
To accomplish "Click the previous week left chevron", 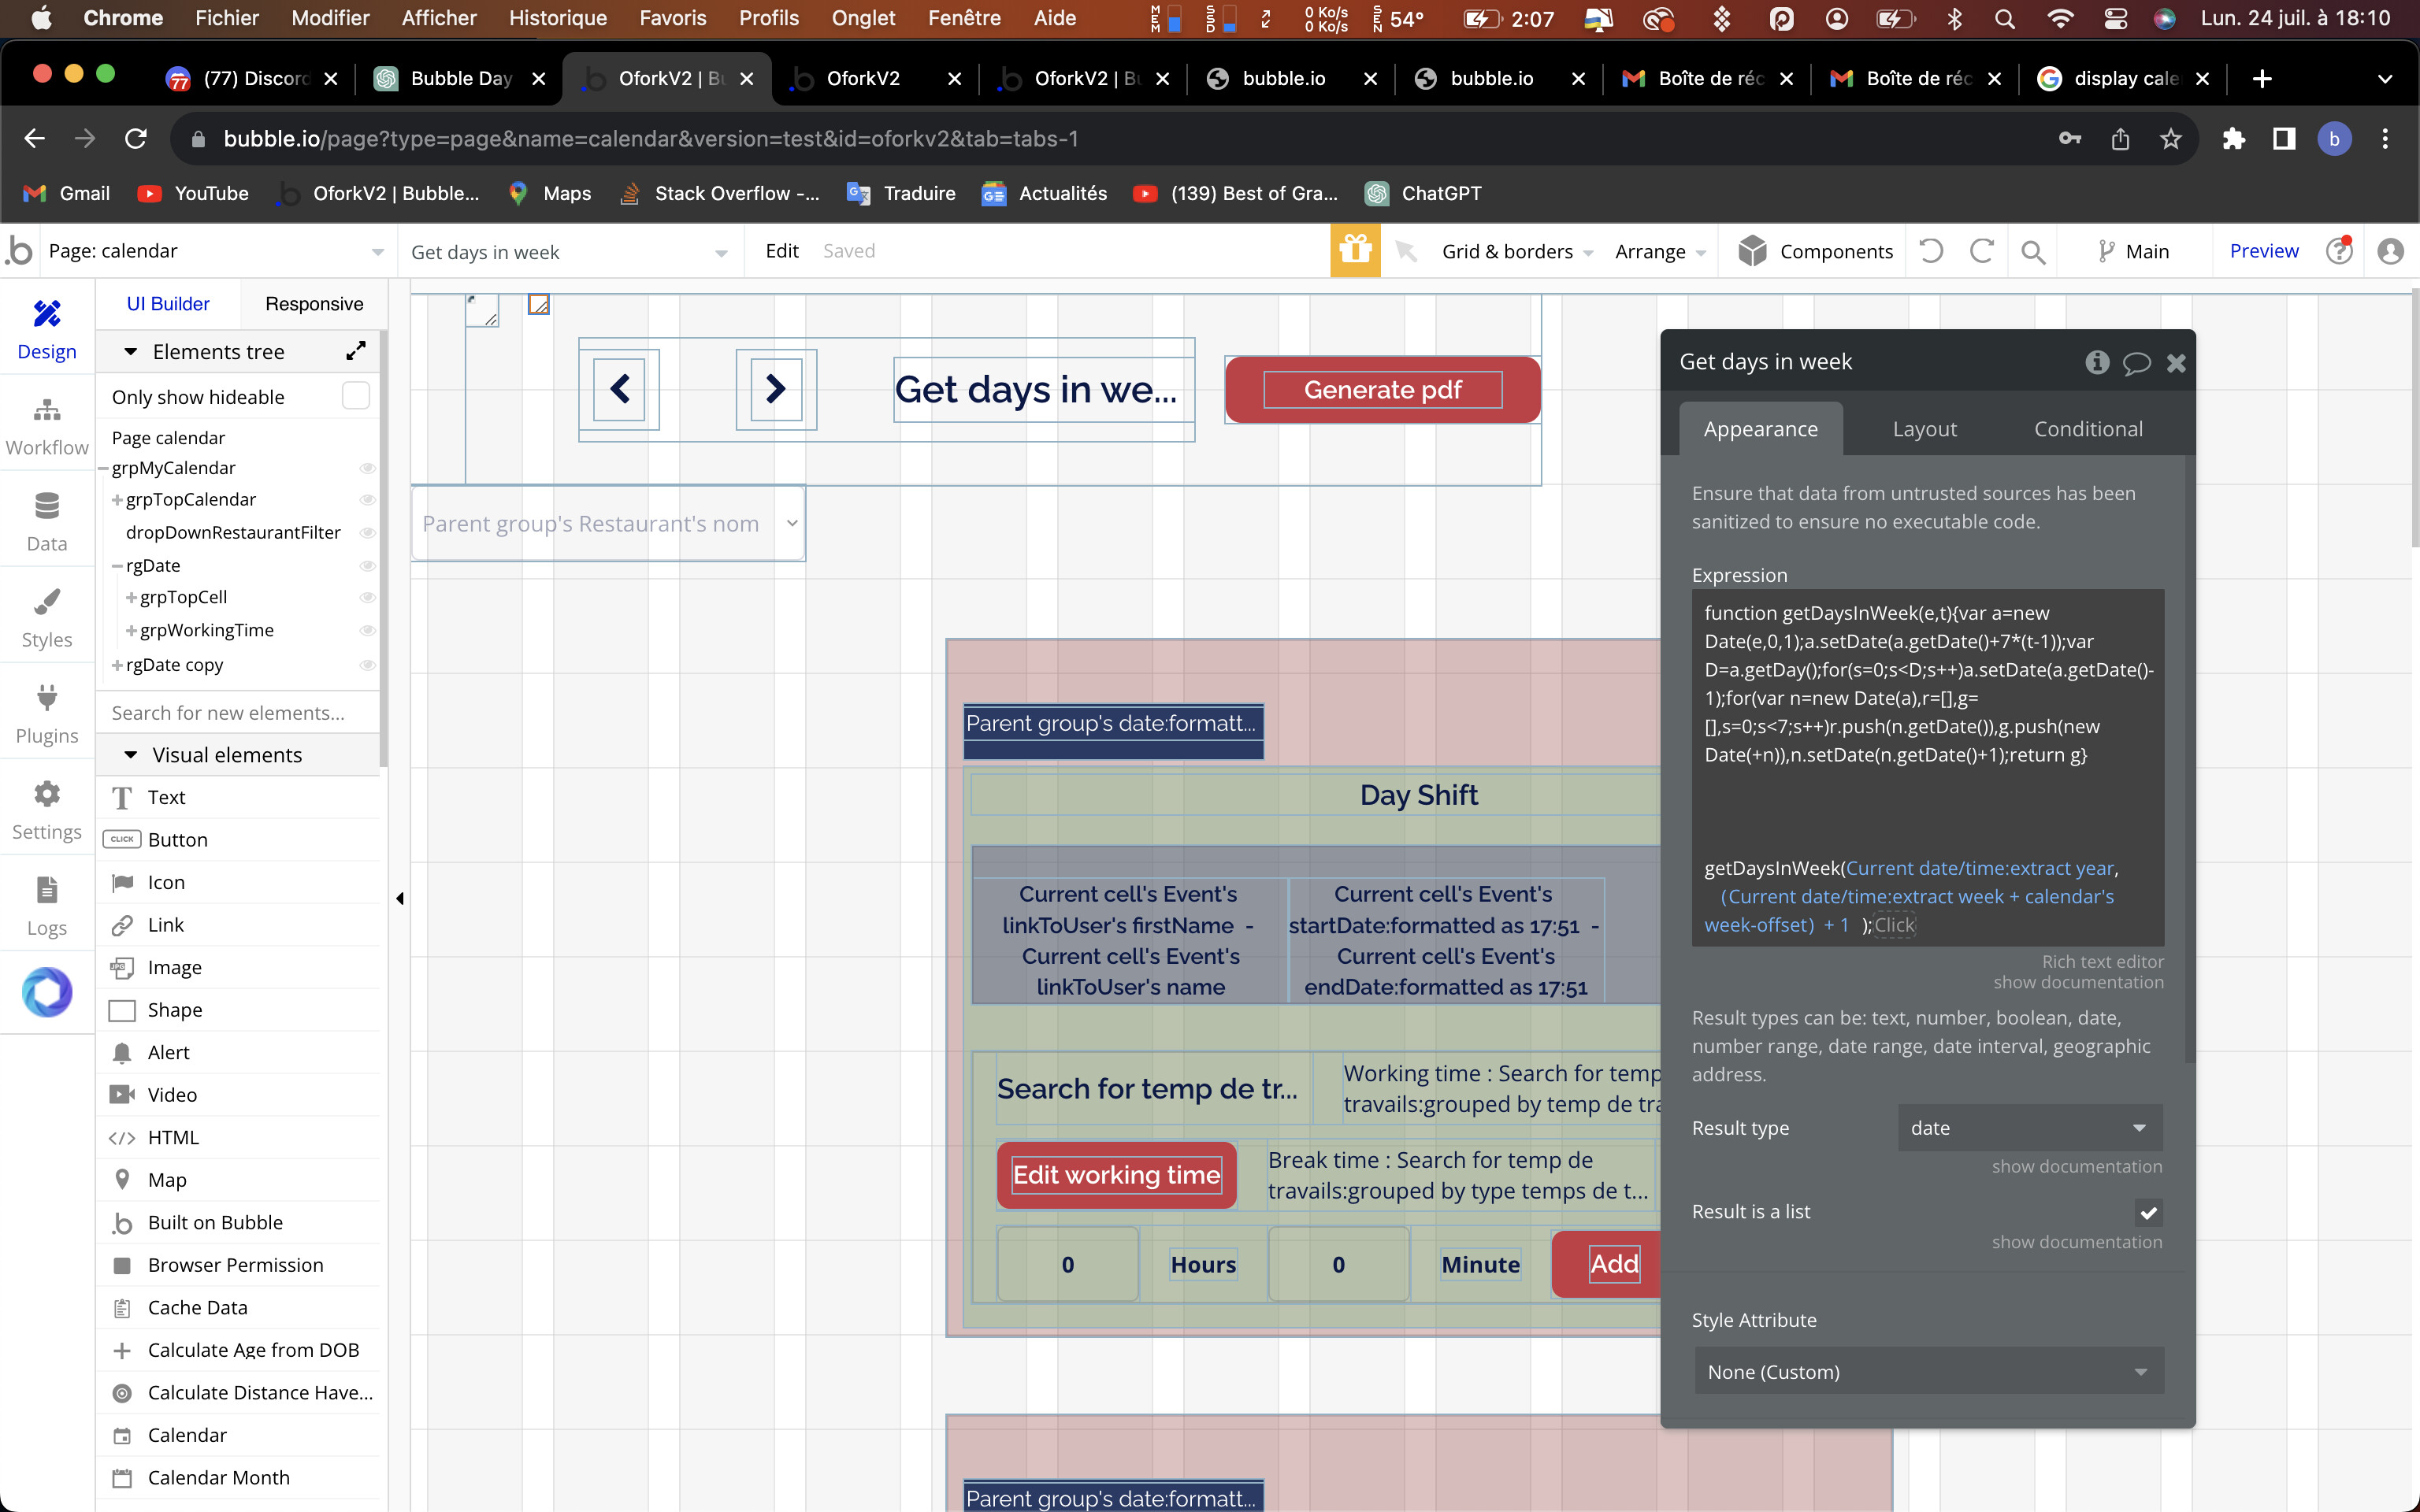I will point(620,389).
